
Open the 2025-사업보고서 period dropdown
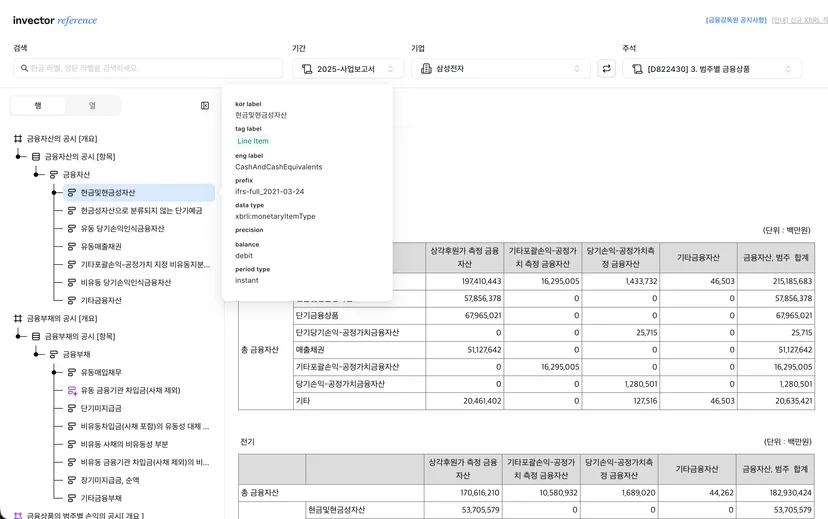(348, 69)
